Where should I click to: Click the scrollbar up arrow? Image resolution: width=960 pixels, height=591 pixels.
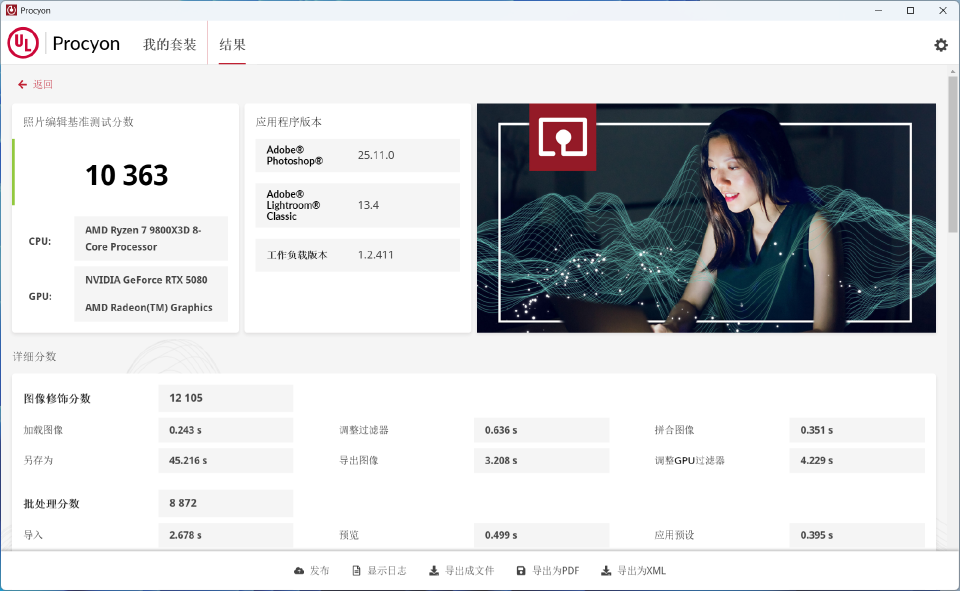pyautogui.click(x=953, y=72)
